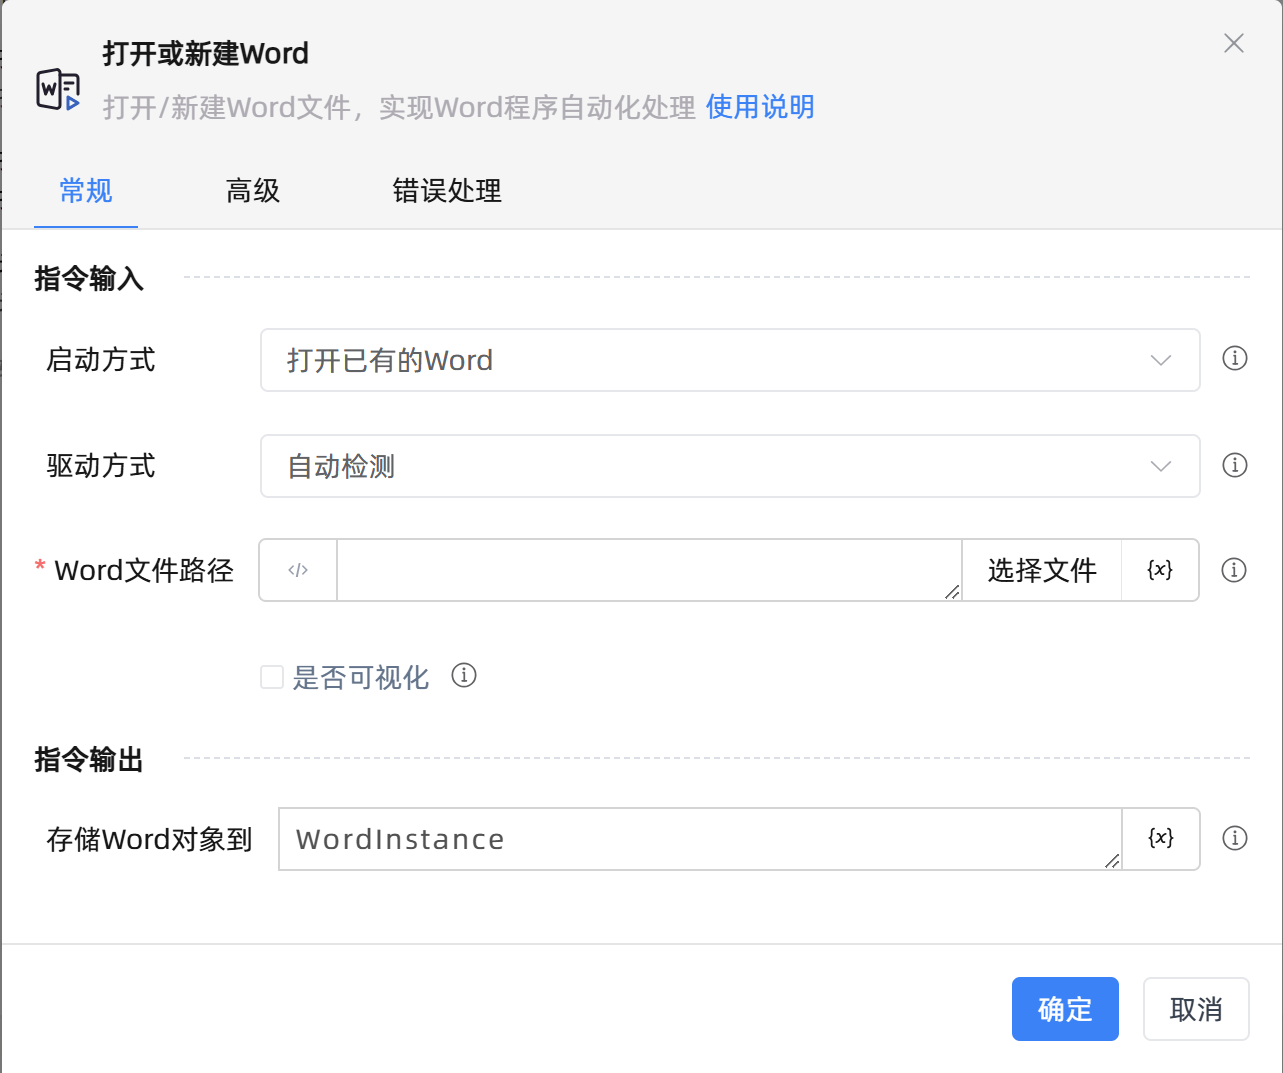Cancel with the 取消 button

coord(1196,1009)
